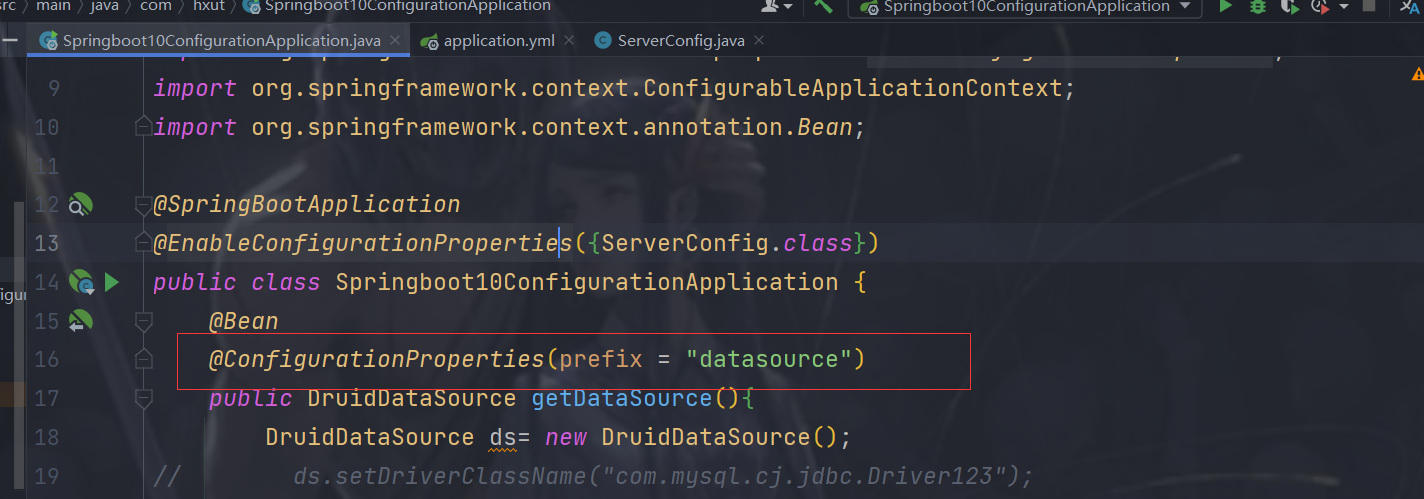Switch to the ServerConfig.java tab
1424x499 pixels.
(681, 41)
